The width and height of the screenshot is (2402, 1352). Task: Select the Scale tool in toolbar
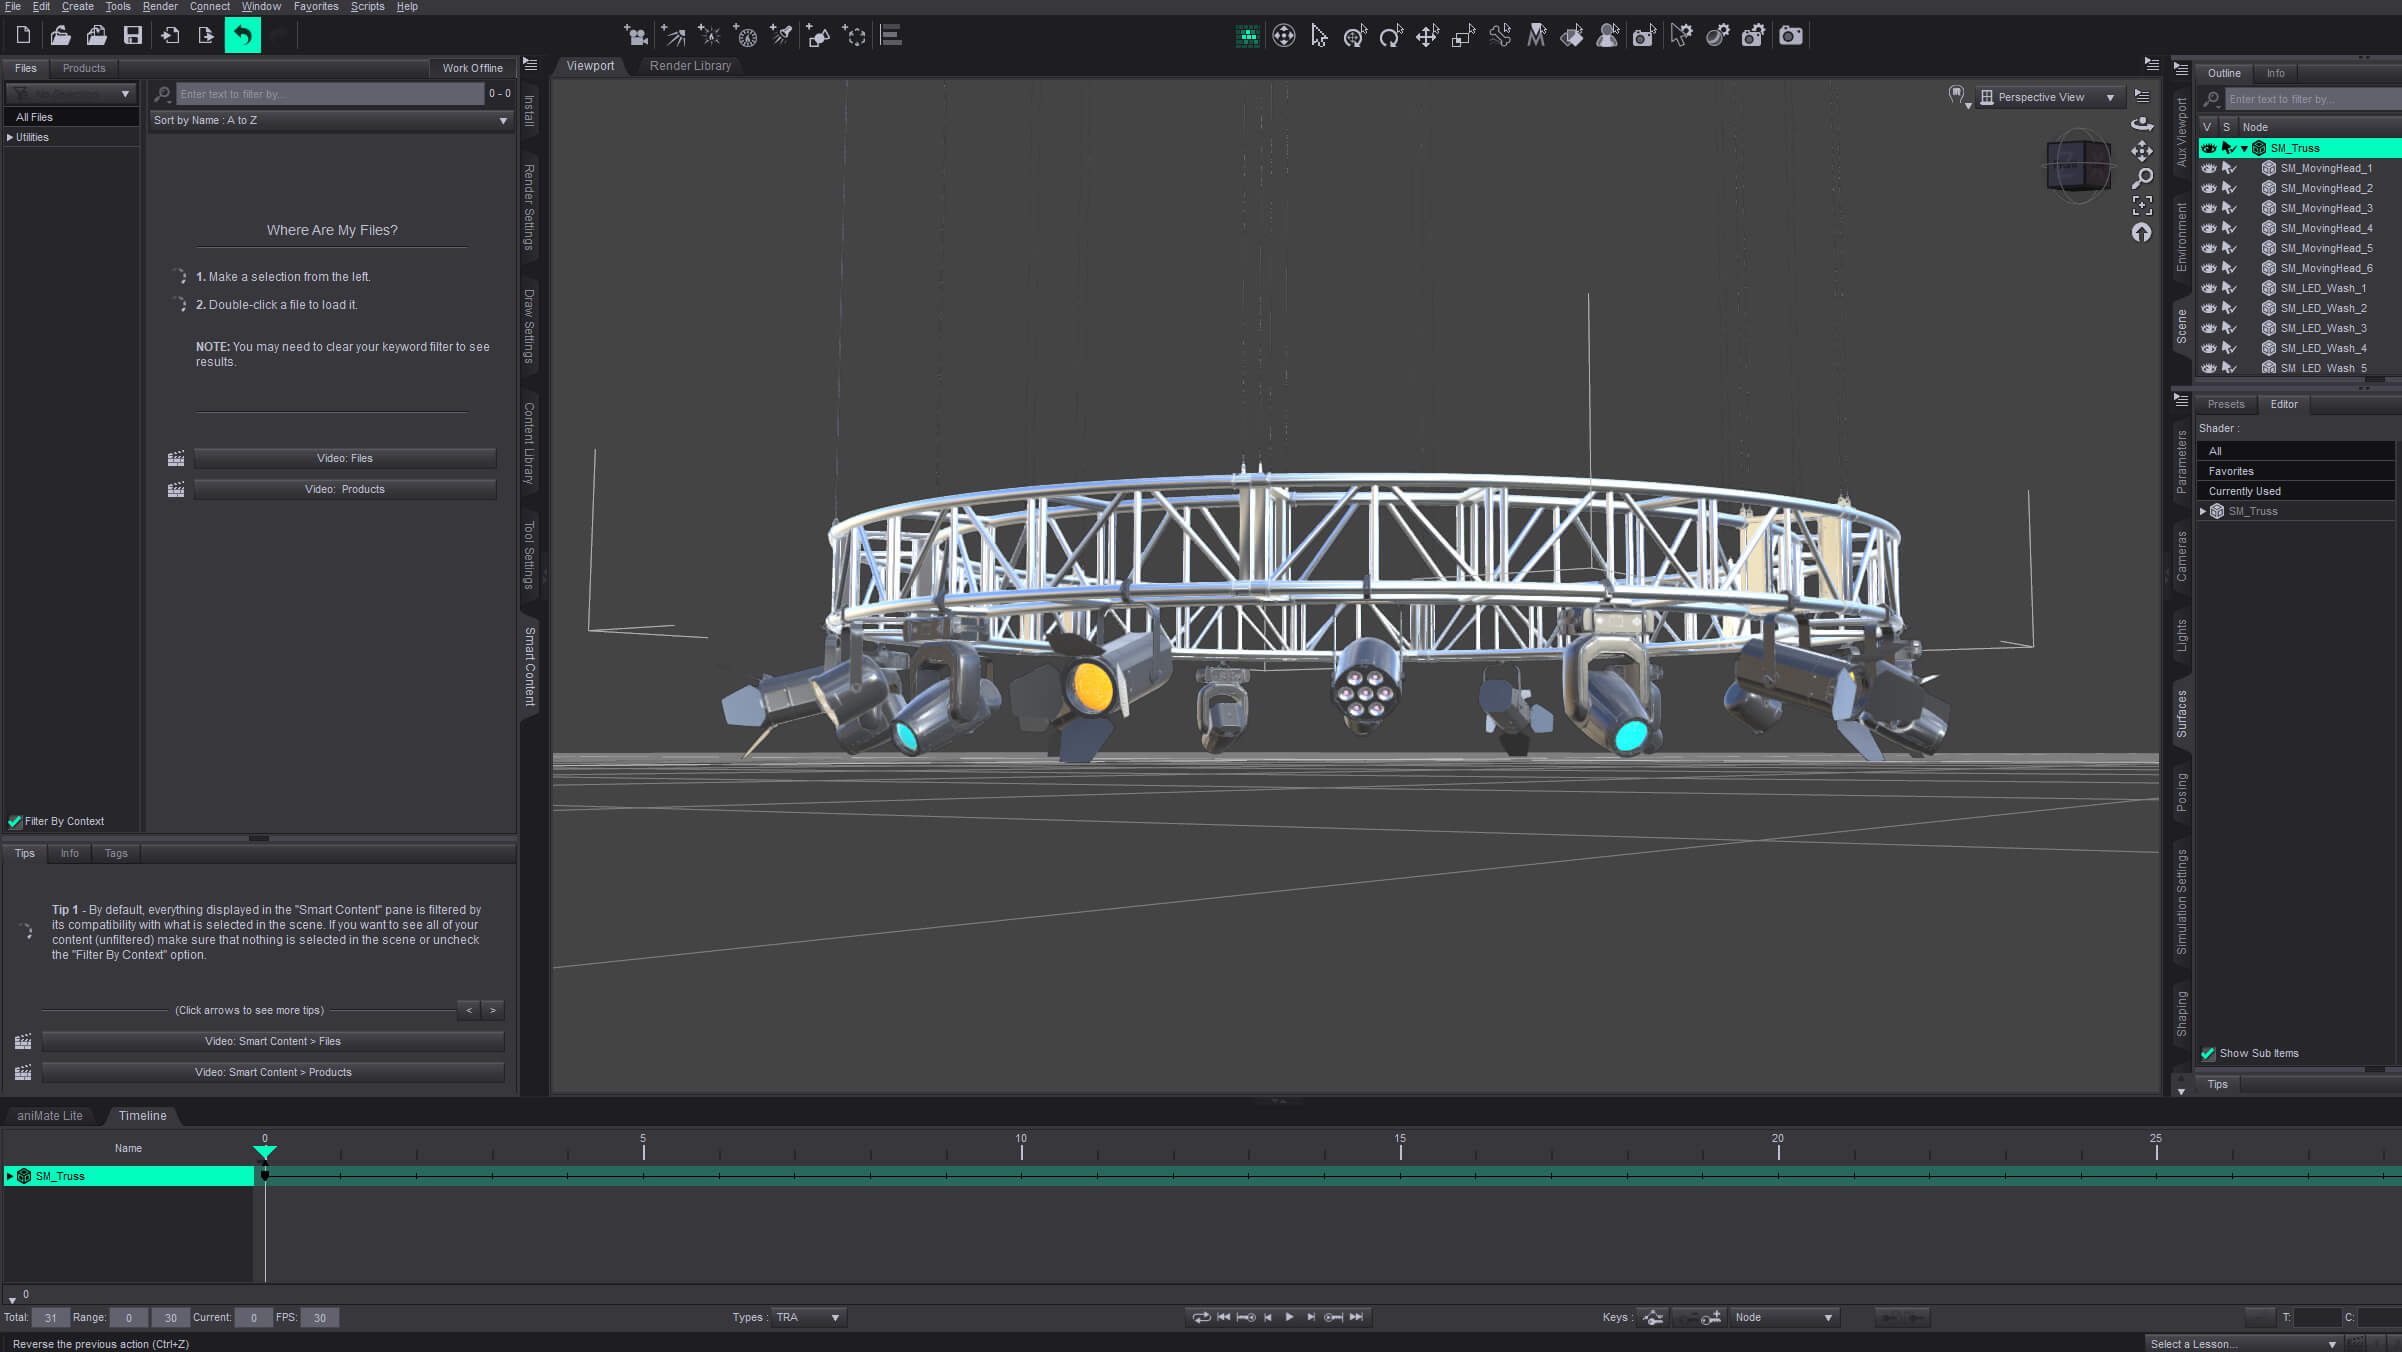click(x=1463, y=37)
